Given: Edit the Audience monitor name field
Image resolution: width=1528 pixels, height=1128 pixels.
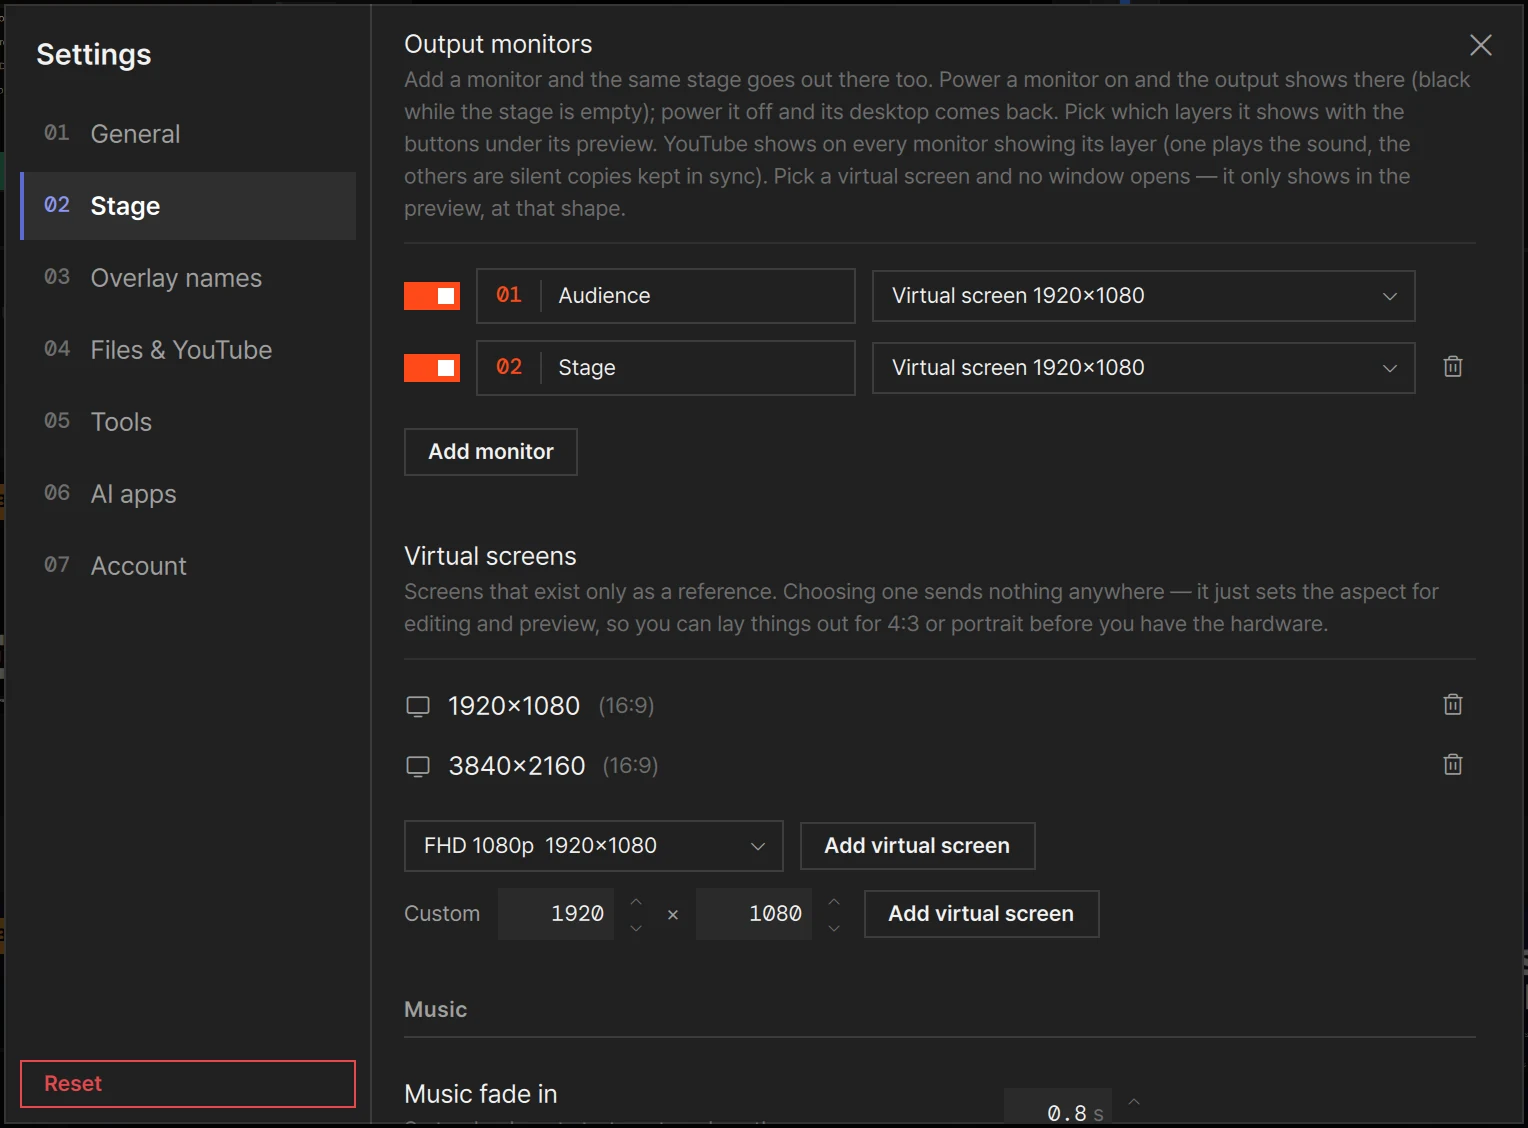Looking at the screenshot, I should coord(666,296).
